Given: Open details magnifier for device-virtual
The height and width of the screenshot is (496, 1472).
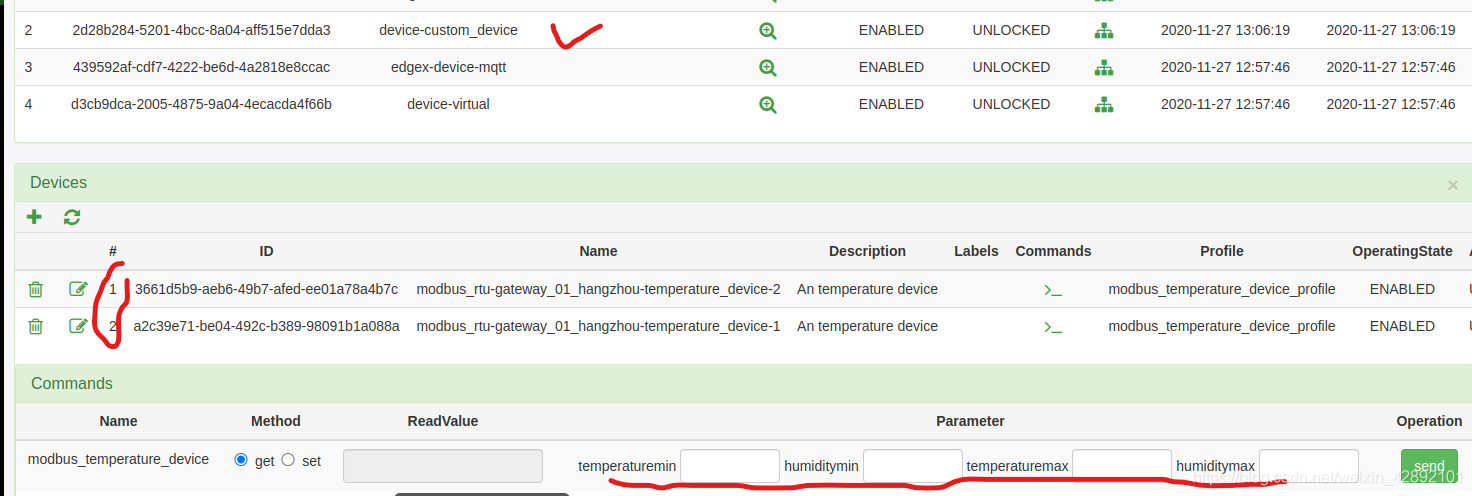Looking at the screenshot, I should pyautogui.click(x=767, y=104).
